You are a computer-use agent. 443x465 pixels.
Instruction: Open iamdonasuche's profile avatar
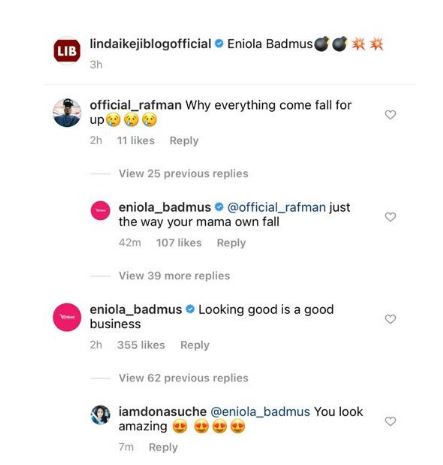click(100, 415)
